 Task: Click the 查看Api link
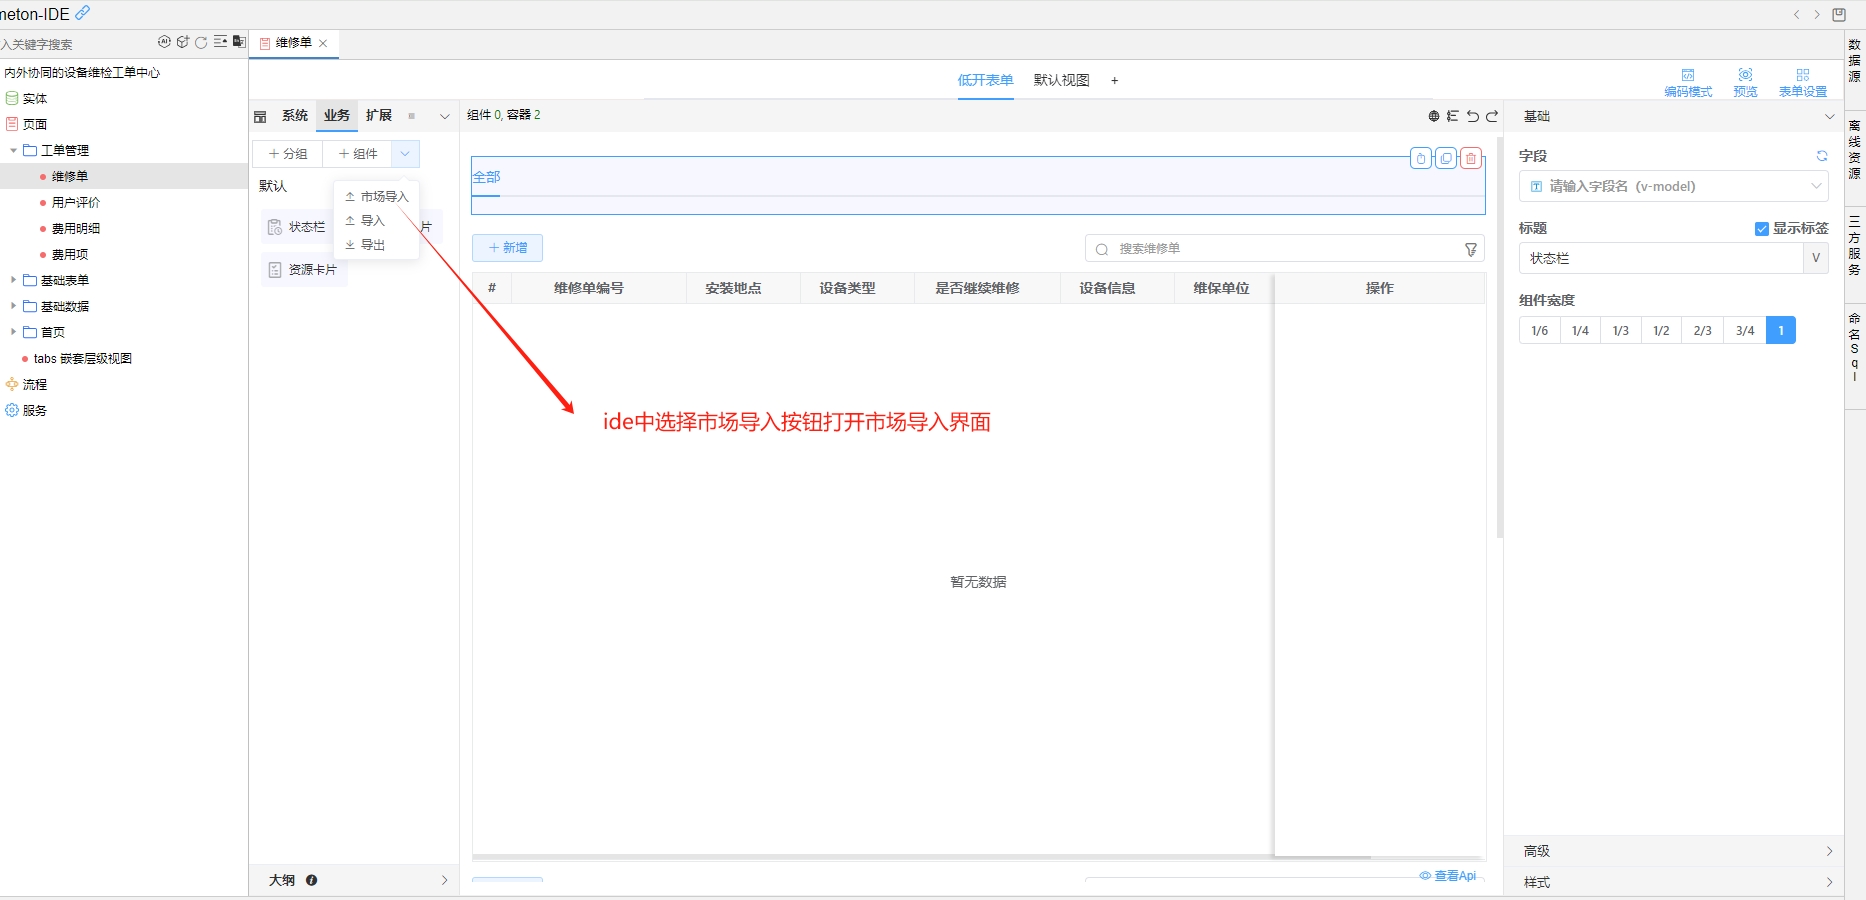1448,876
